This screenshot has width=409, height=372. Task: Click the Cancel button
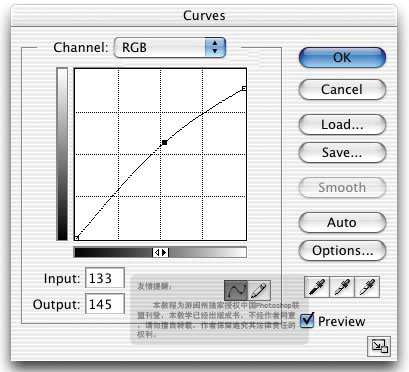(x=342, y=89)
